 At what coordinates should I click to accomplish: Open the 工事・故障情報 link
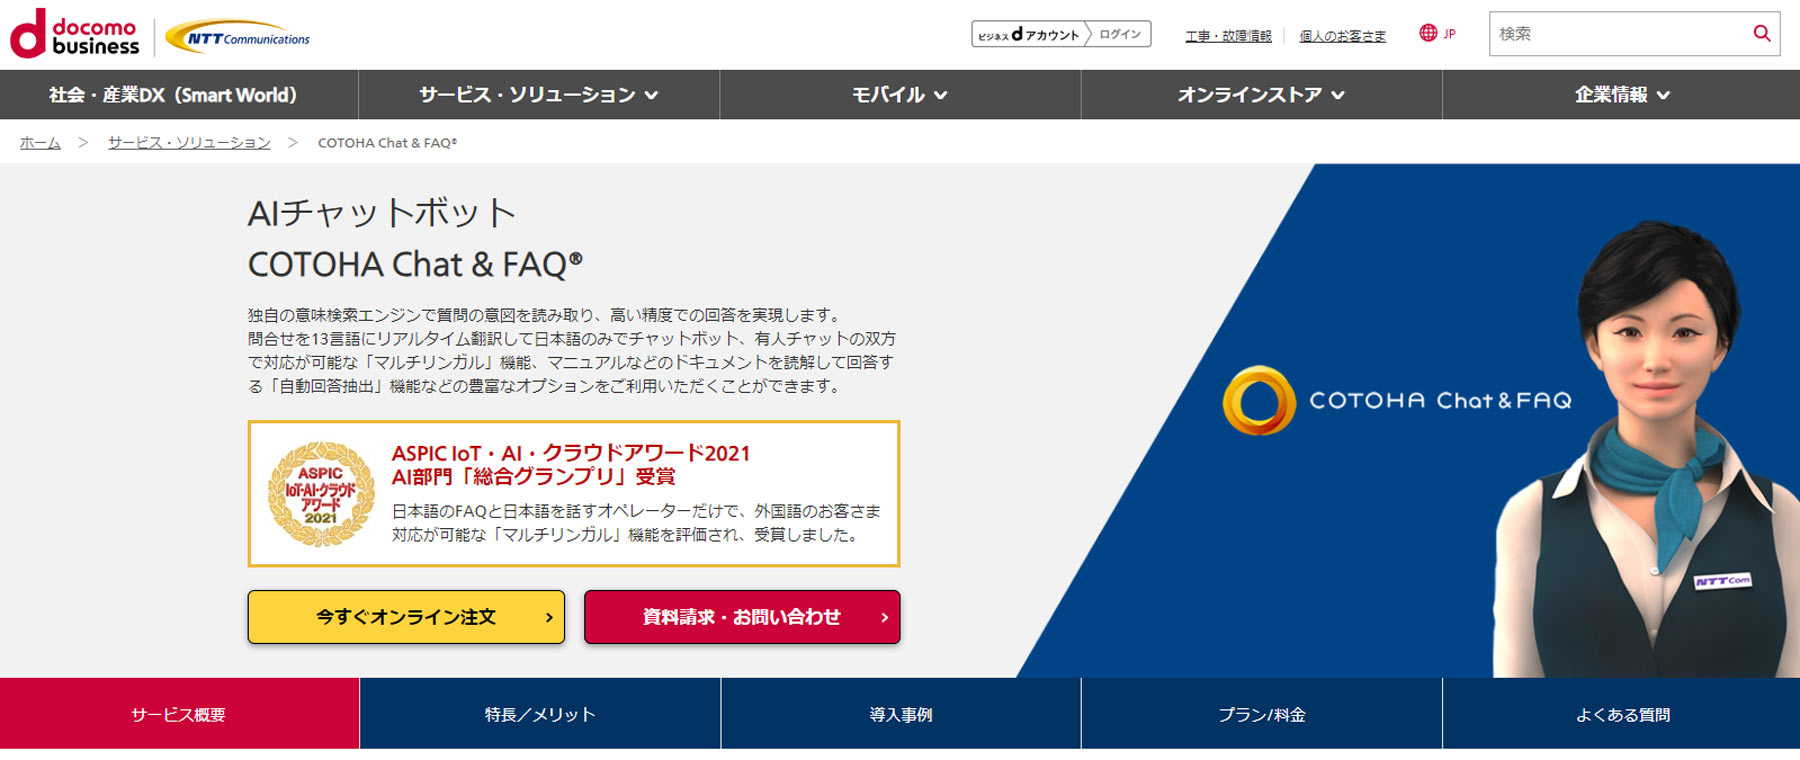click(1228, 36)
